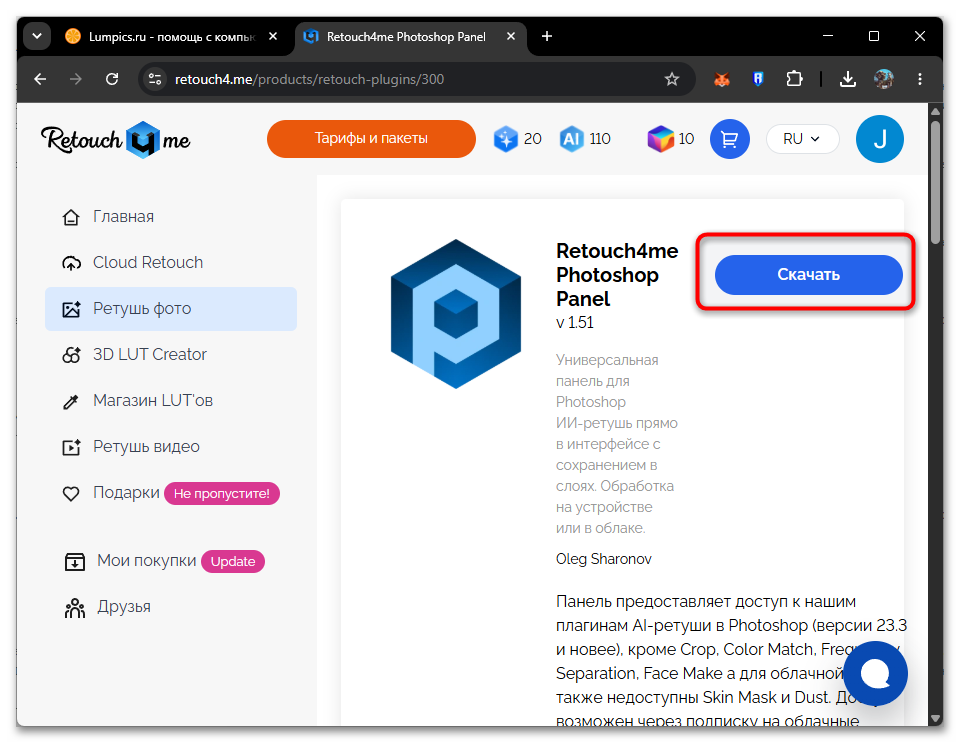Click the page vertical scrollbar thumb
Viewport: 960px width, 743px height.
(935, 182)
